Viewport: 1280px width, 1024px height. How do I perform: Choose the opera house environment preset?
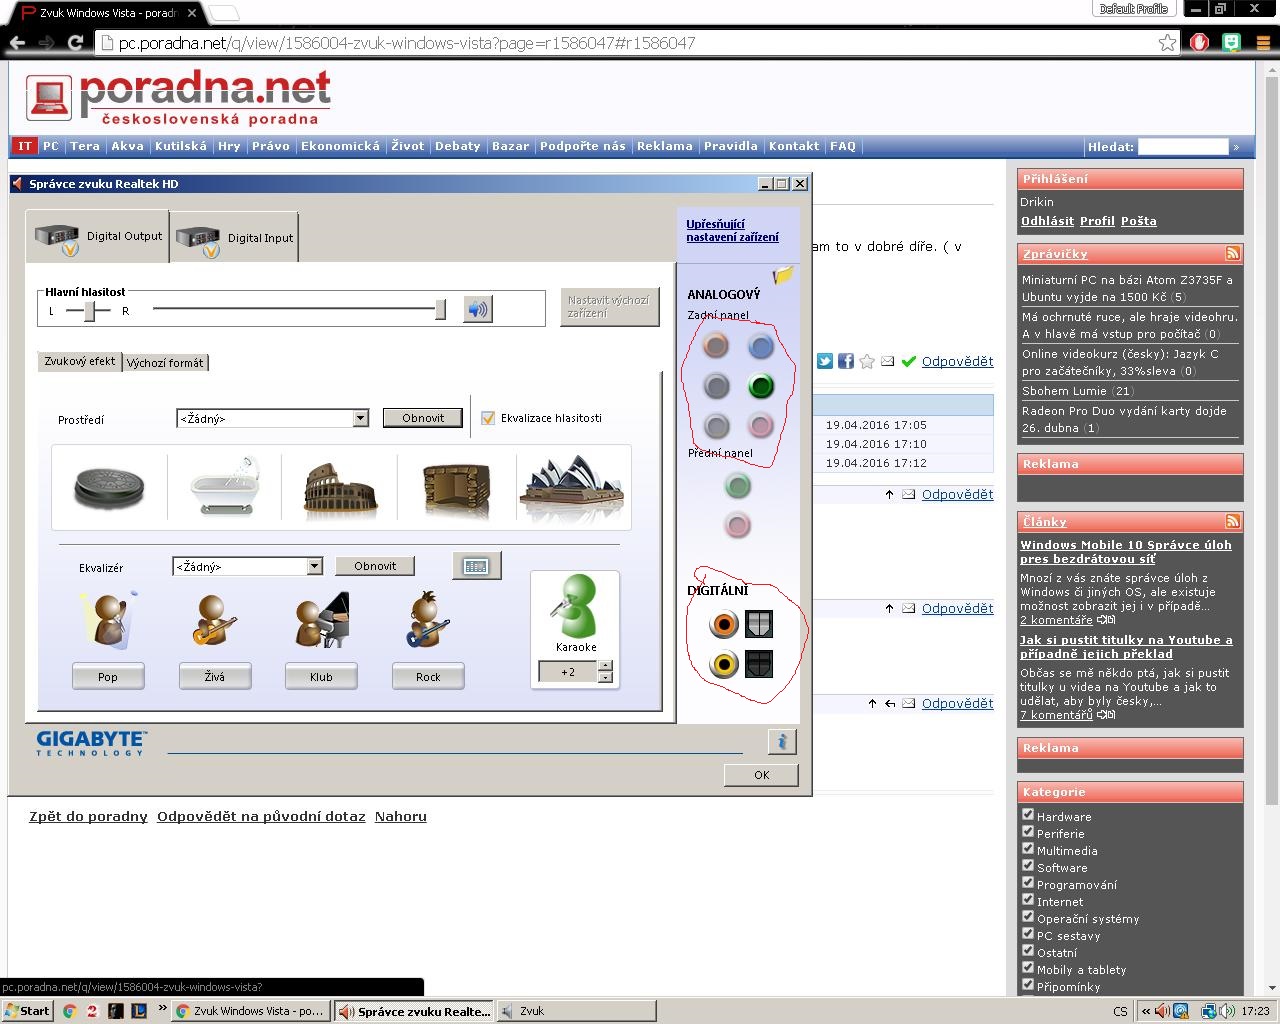click(573, 487)
